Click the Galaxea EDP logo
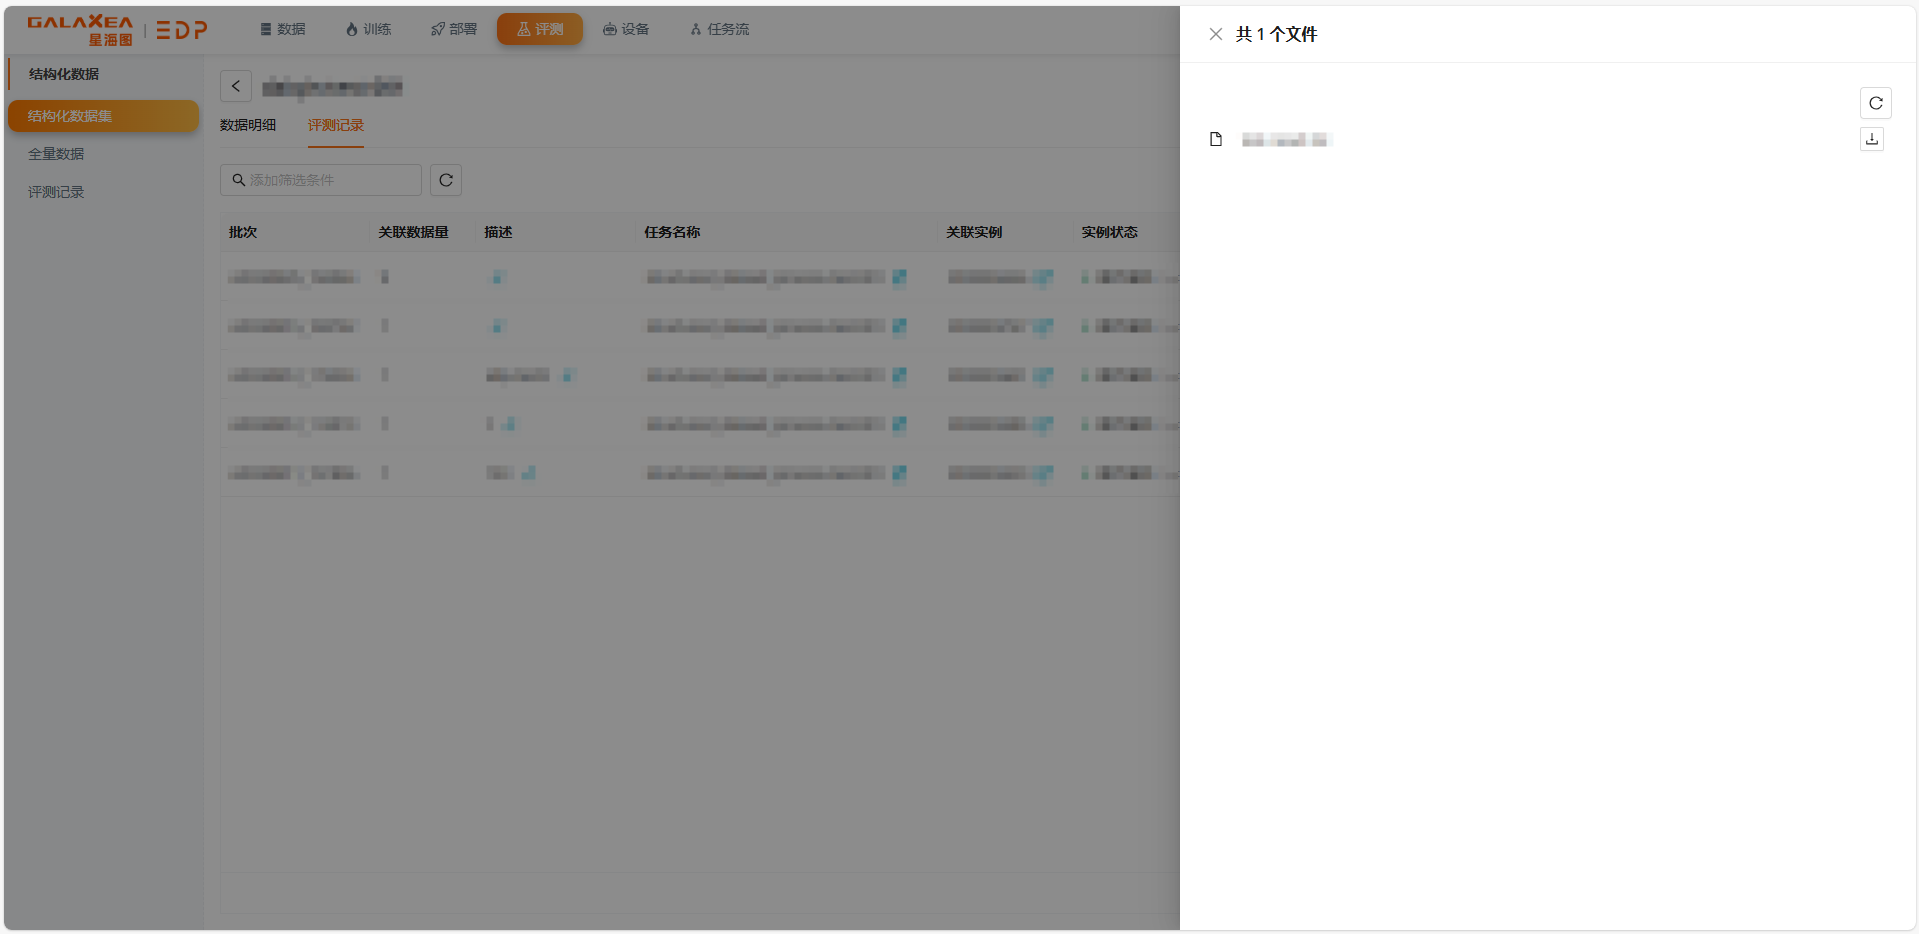The height and width of the screenshot is (934, 1919). (x=117, y=30)
